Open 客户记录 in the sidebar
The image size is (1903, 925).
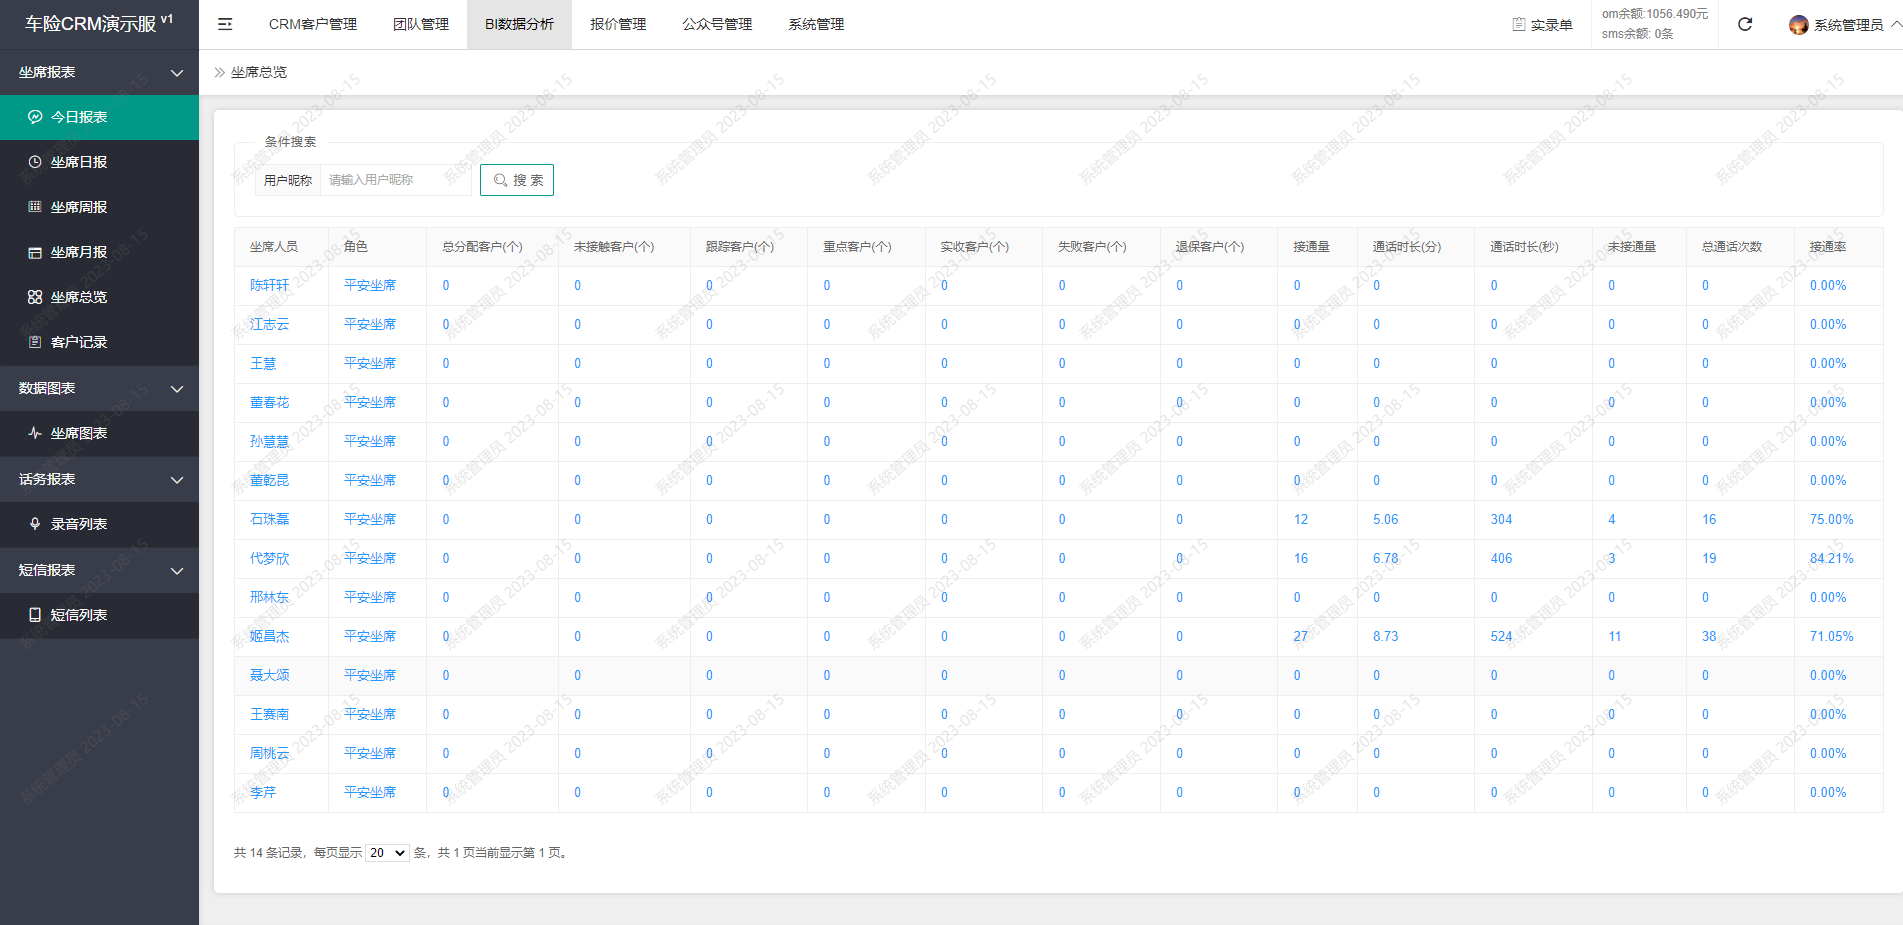78,342
